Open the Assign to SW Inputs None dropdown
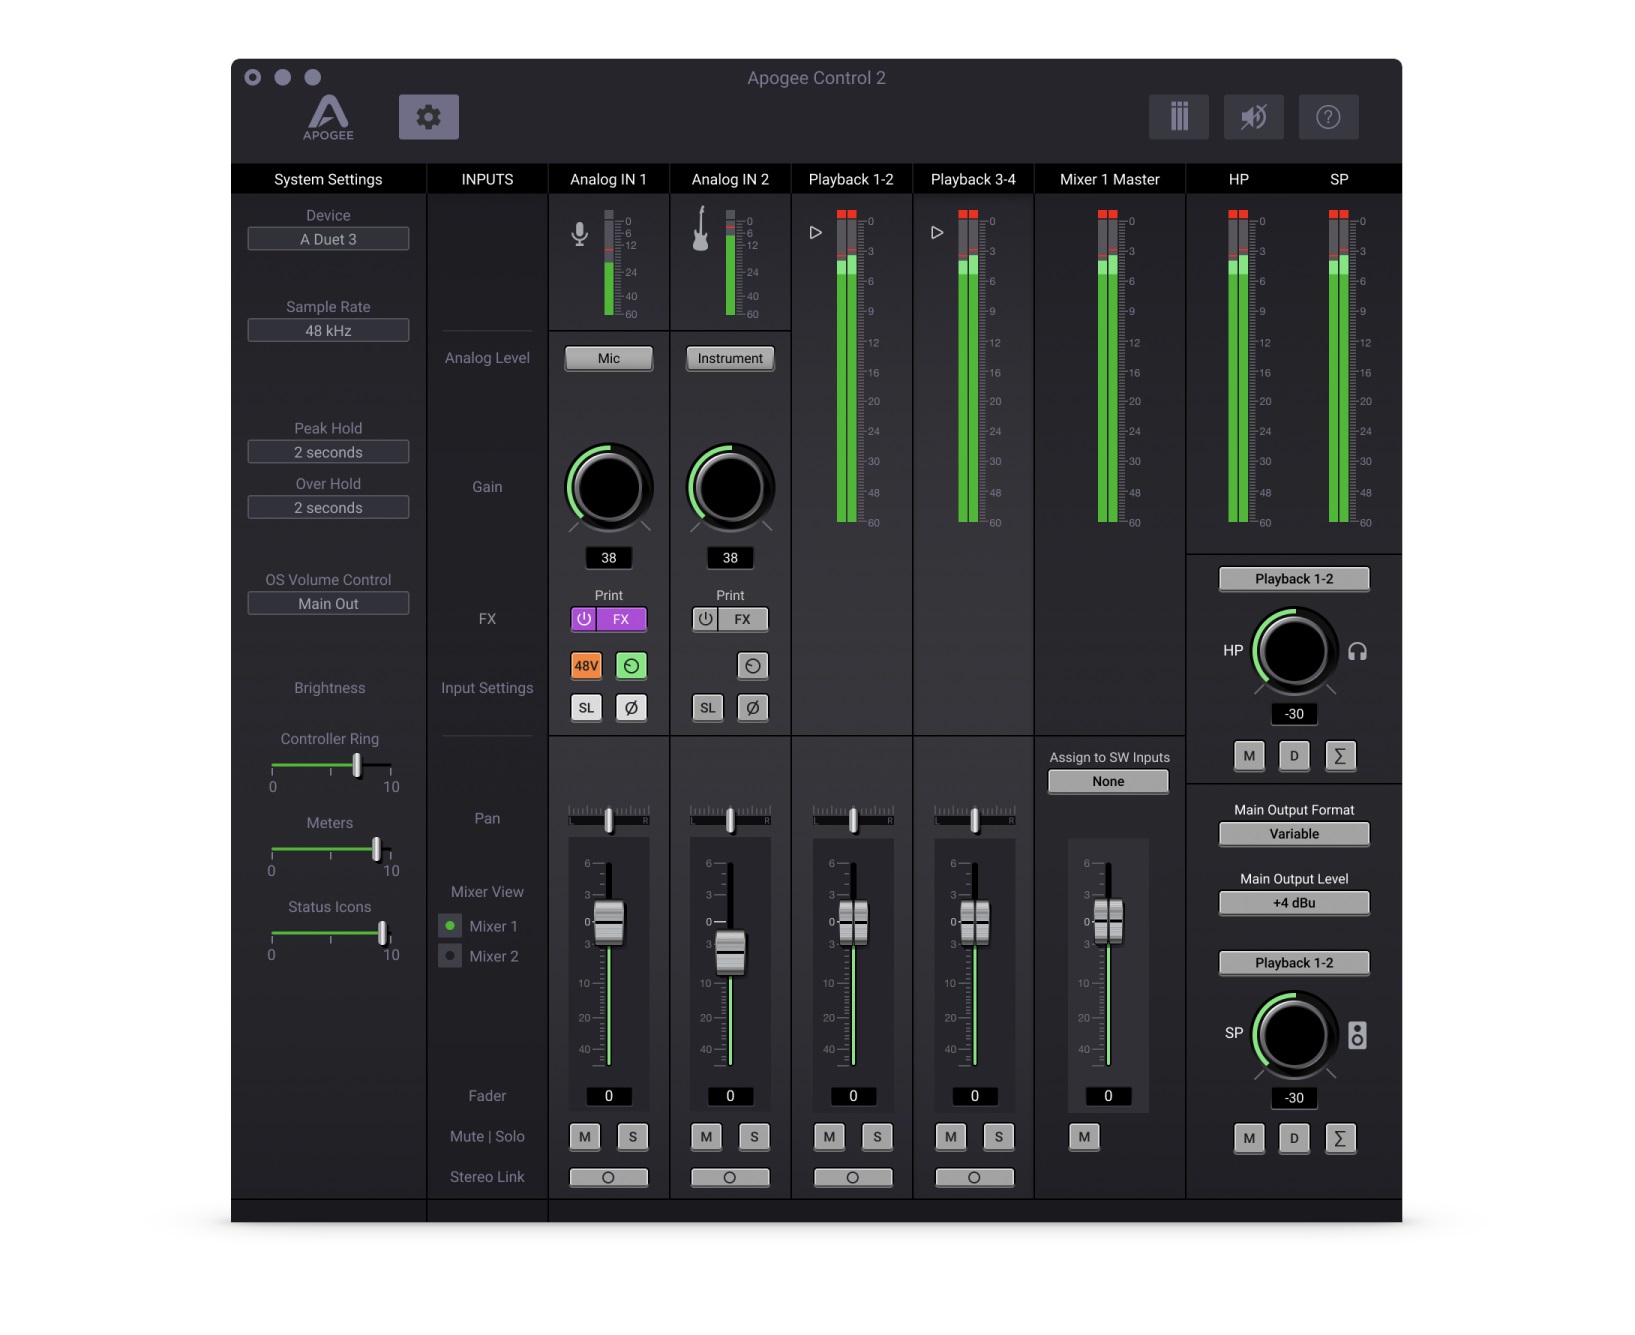Screen dimensions: 1635x1335 pos(1107,781)
